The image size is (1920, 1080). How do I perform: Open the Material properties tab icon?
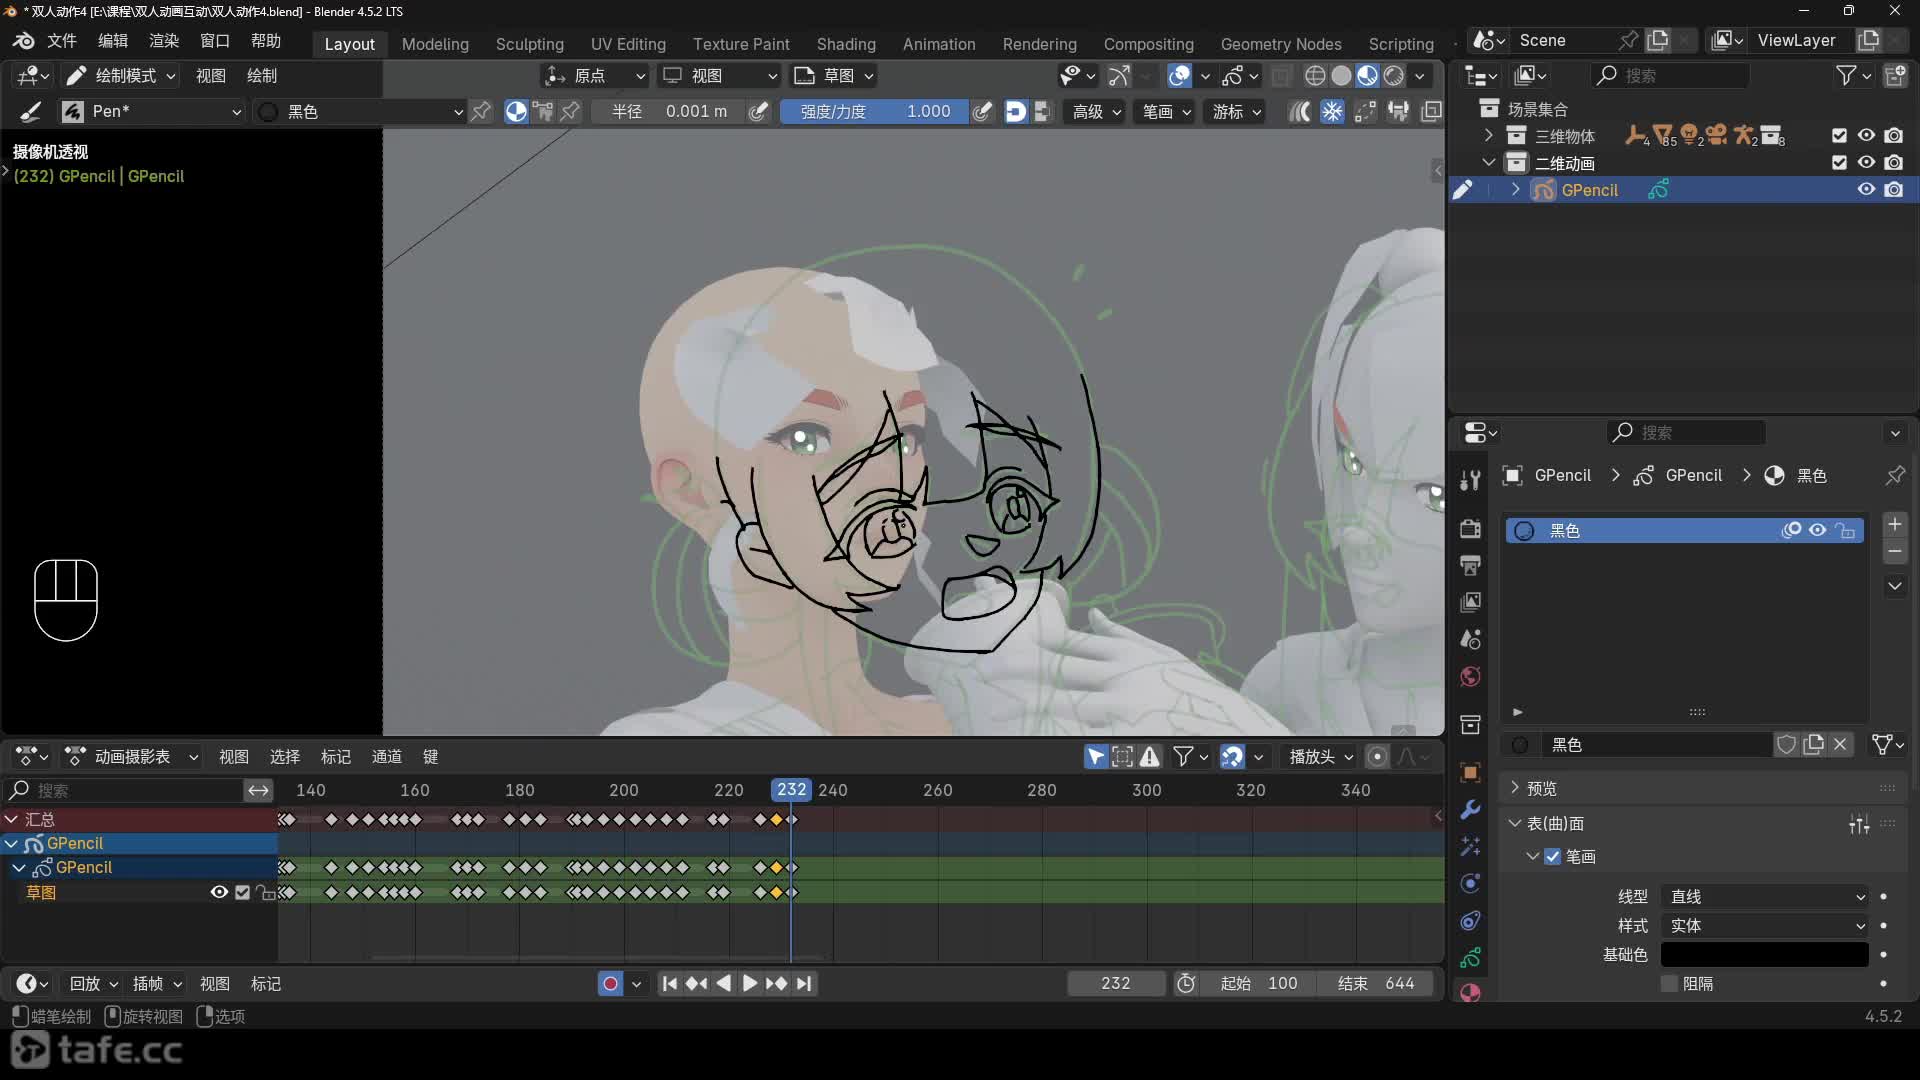click(x=1470, y=993)
